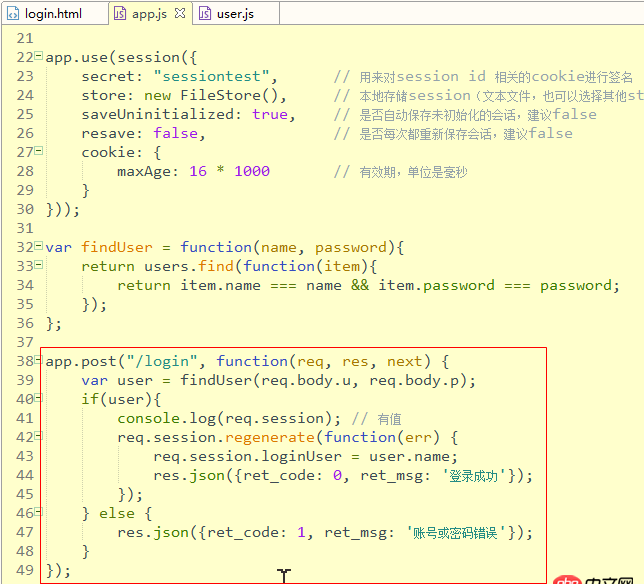Image resolution: width=644 pixels, height=584 pixels.
Task: Click the 有值 comment on line 41
Action: [x=377, y=418]
